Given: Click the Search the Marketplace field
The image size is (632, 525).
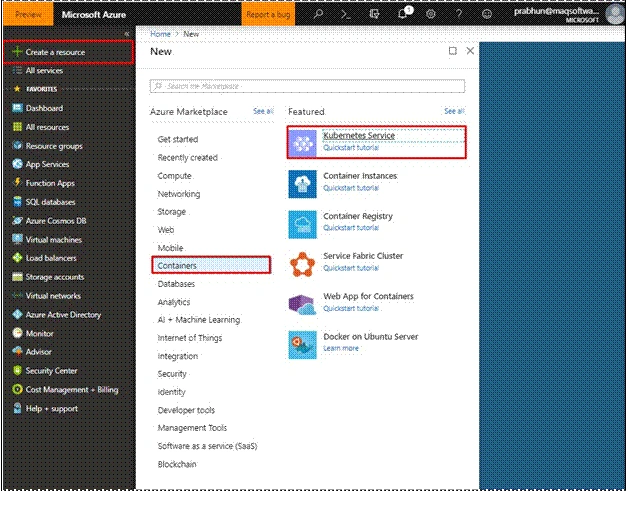Looking at the screenshot, I should [307, 86].
